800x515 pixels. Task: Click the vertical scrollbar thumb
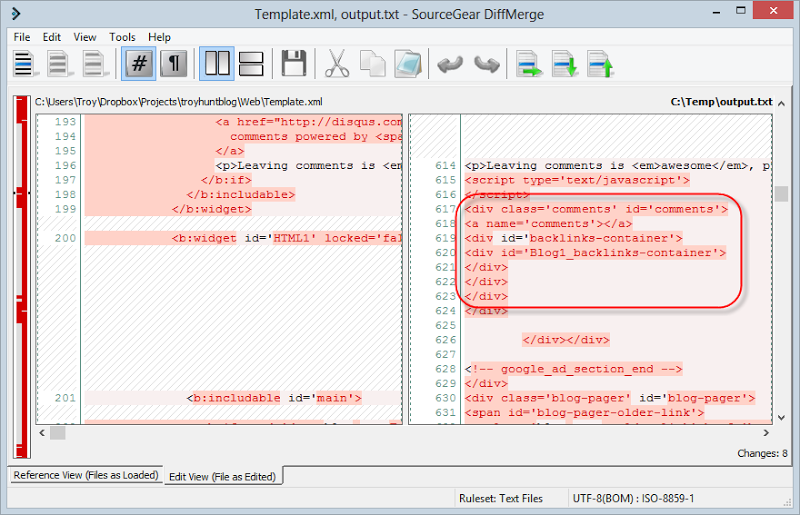point(781,194)
